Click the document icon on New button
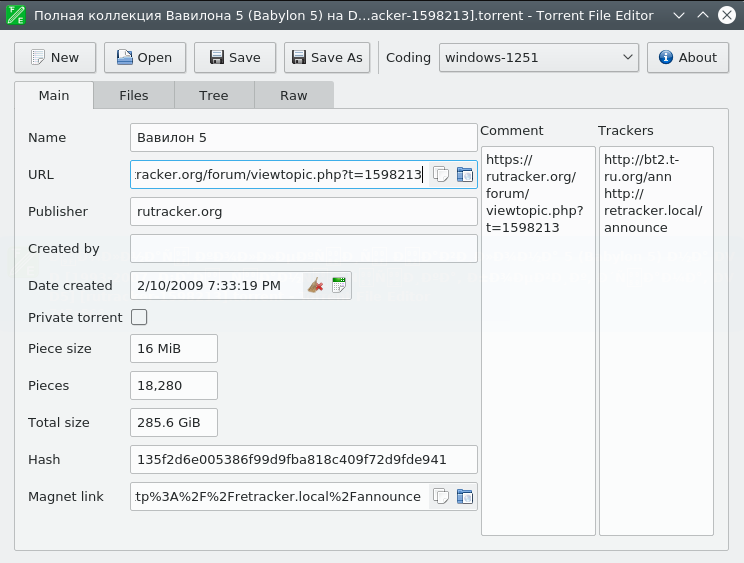Screen dimensions: 744x563 (37, 57)
